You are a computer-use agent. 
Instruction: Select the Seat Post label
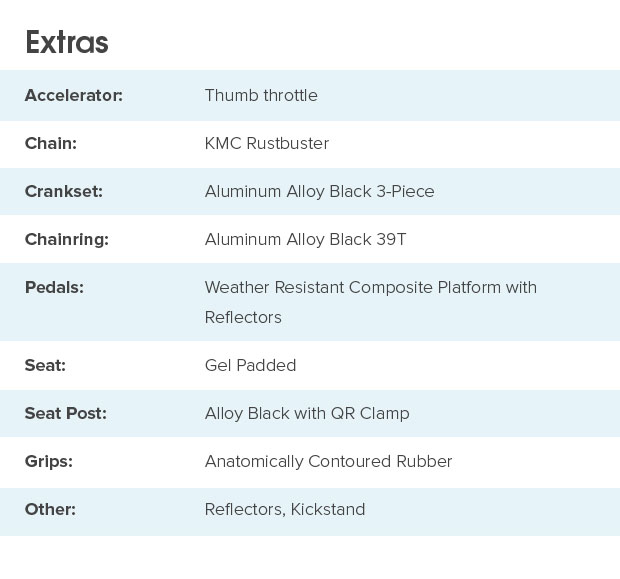pyautogui.click(x=65, y=413)
